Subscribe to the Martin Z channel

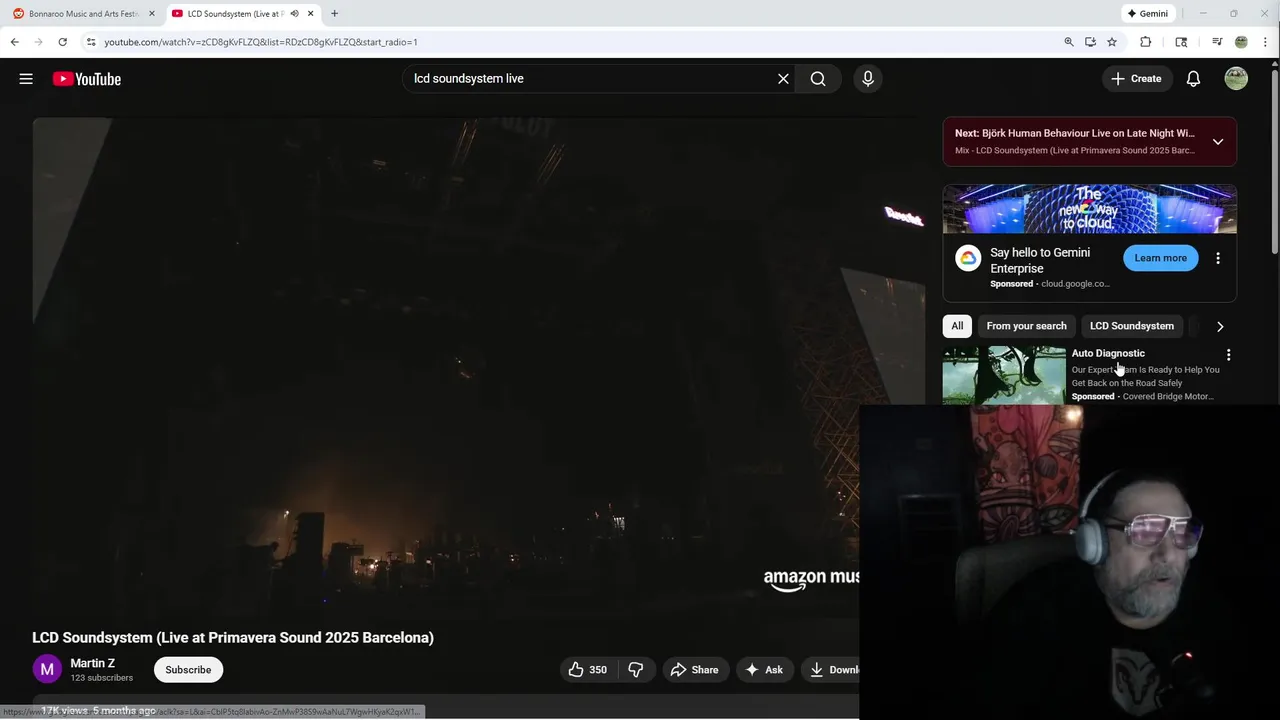[x=188, y=670]
